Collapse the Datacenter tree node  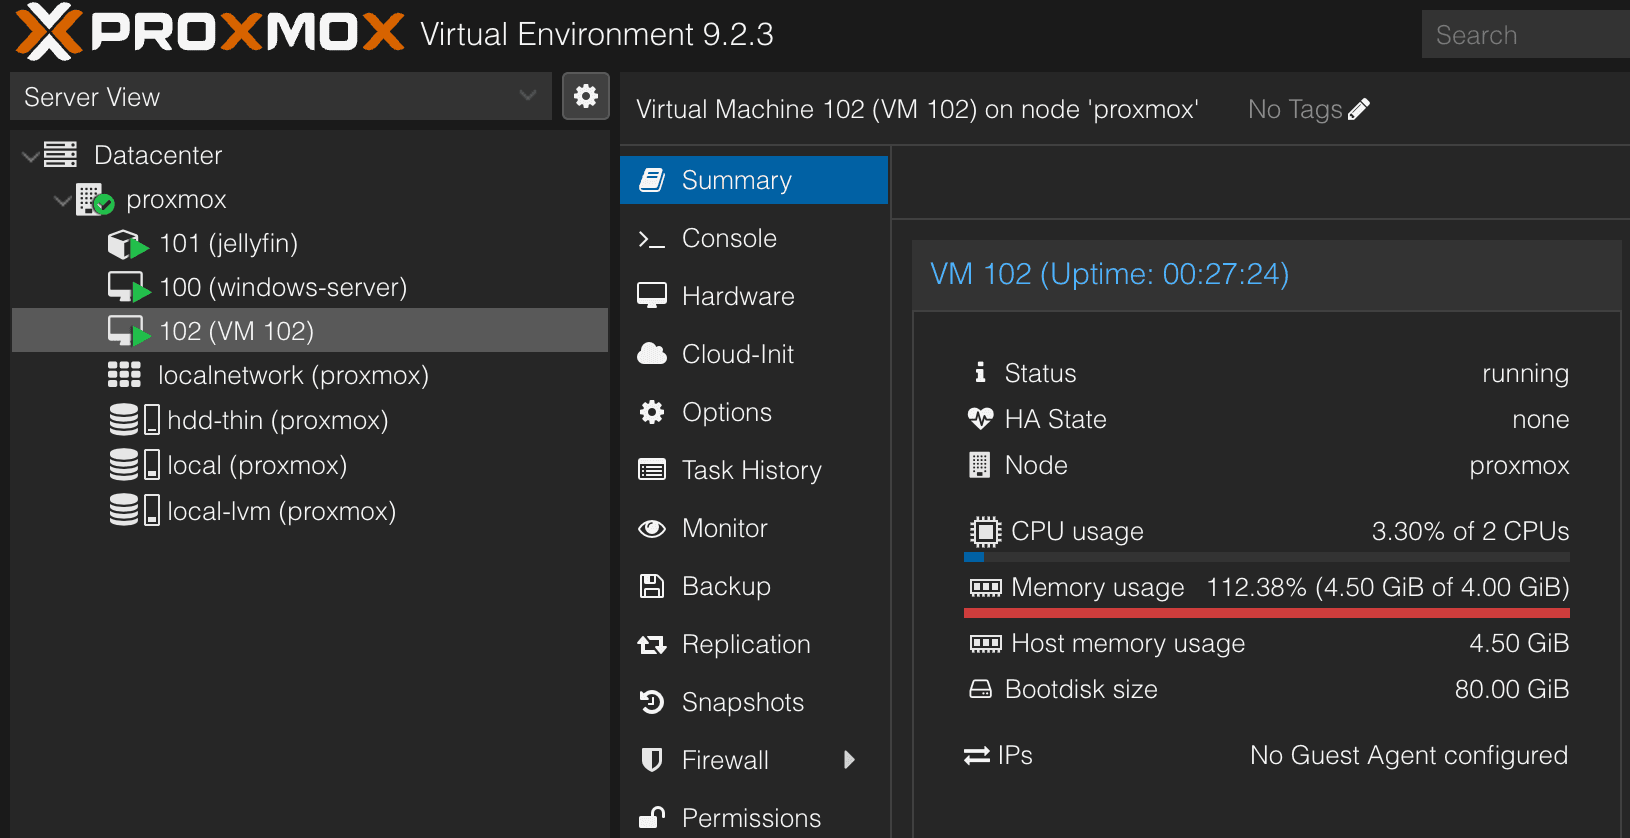click(31, 156)
